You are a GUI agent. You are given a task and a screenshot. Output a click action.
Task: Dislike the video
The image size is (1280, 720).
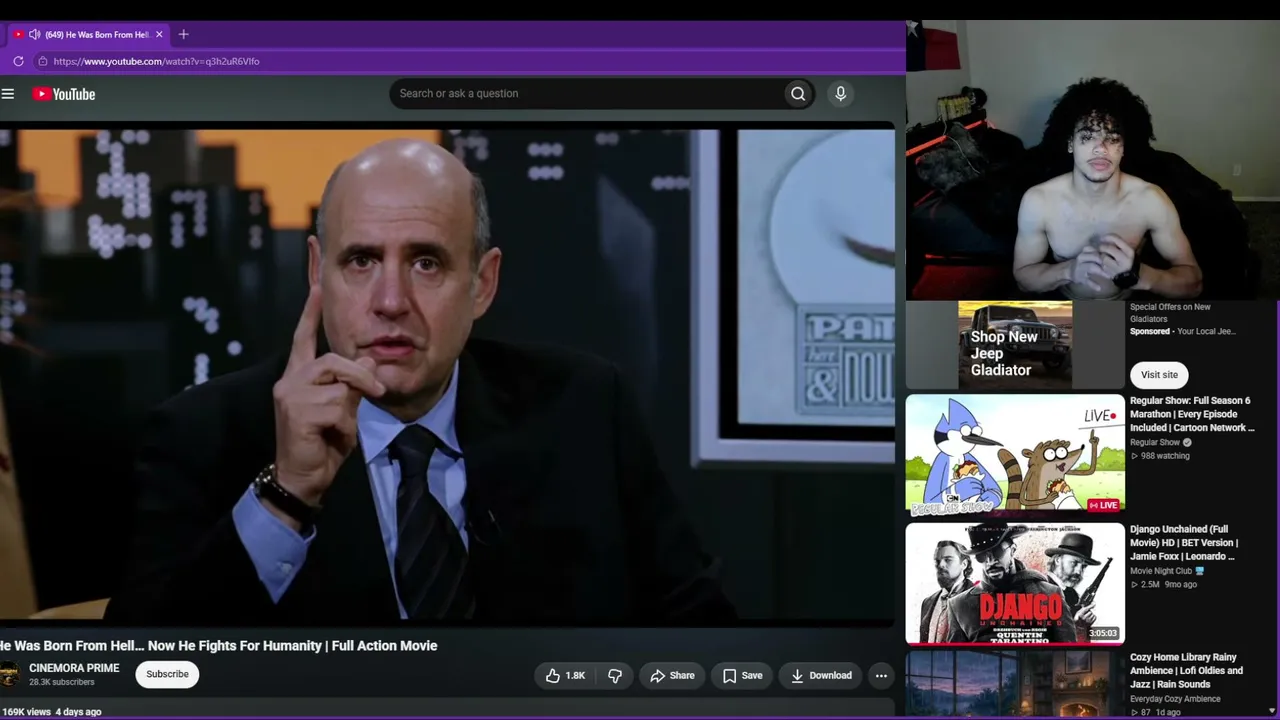pyautogui.click(x=615, y=676)
